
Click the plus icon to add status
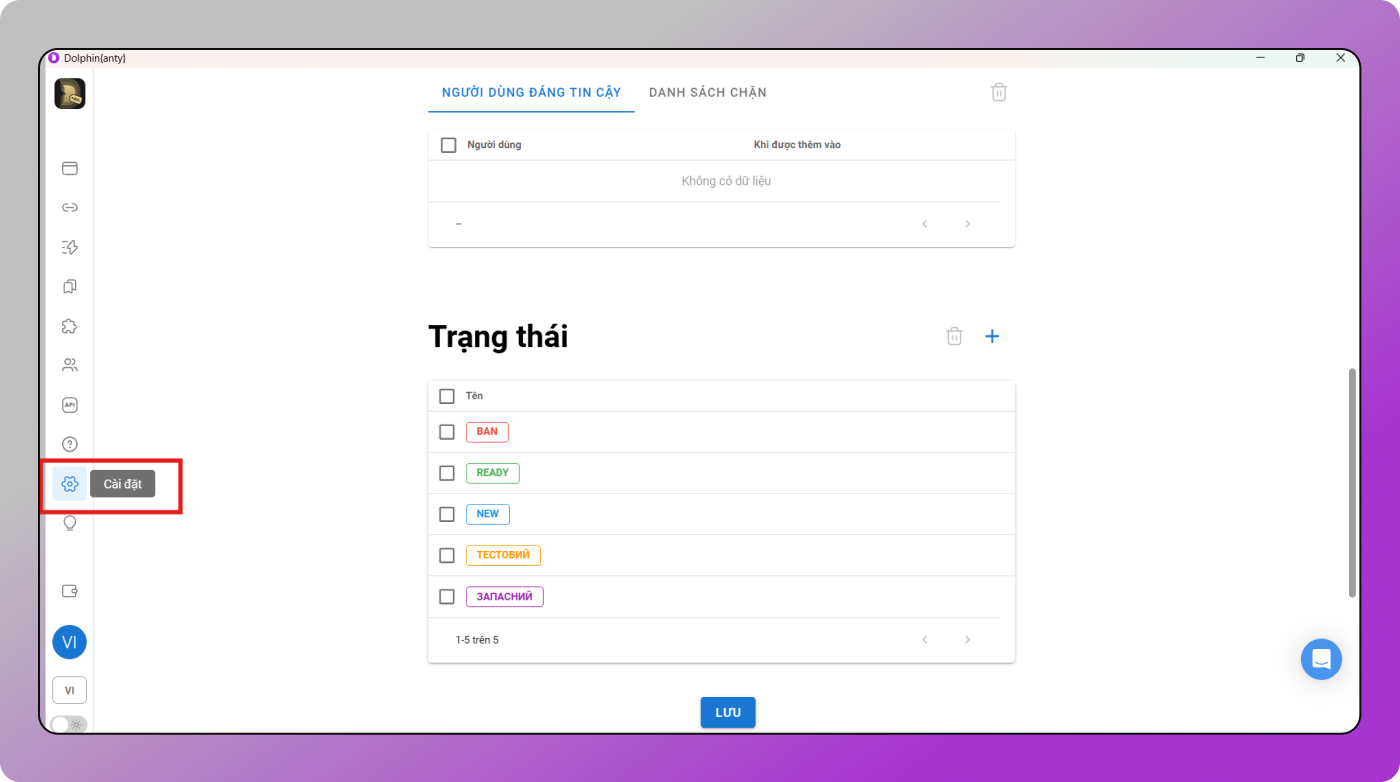coord(992,336)
